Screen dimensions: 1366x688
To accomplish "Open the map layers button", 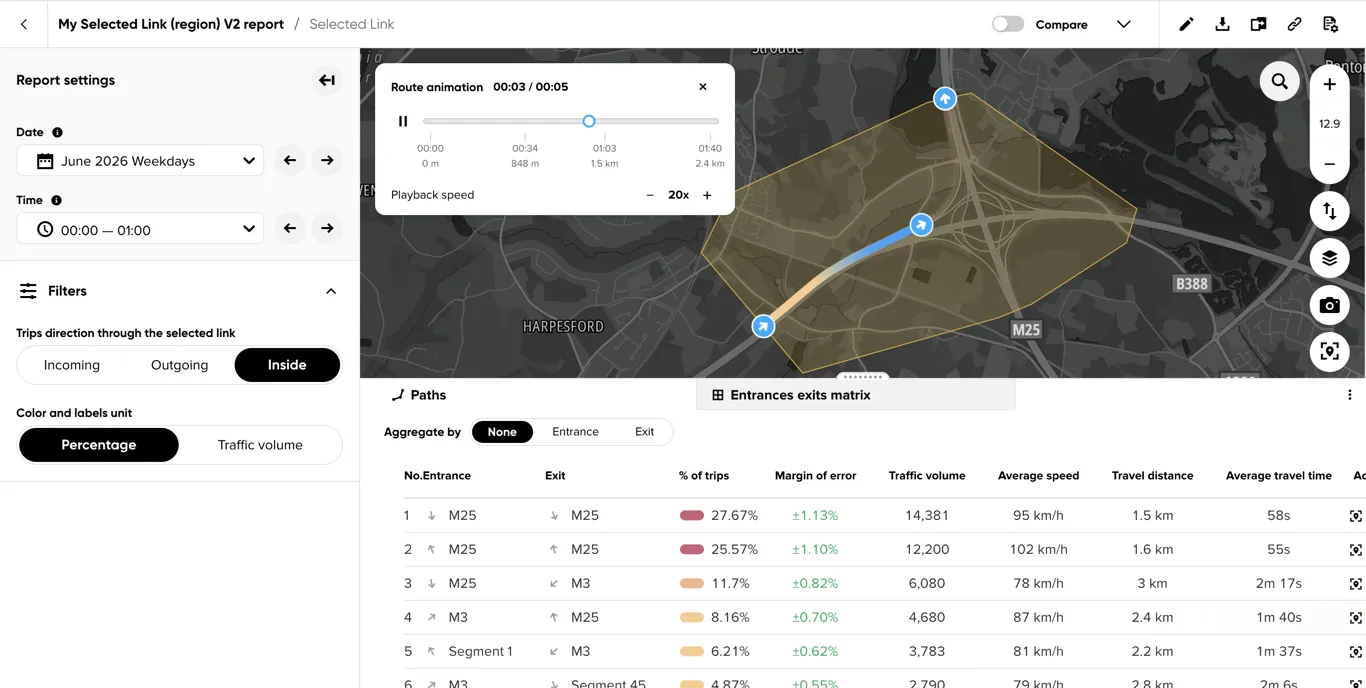I will (x=1329, y=258).
